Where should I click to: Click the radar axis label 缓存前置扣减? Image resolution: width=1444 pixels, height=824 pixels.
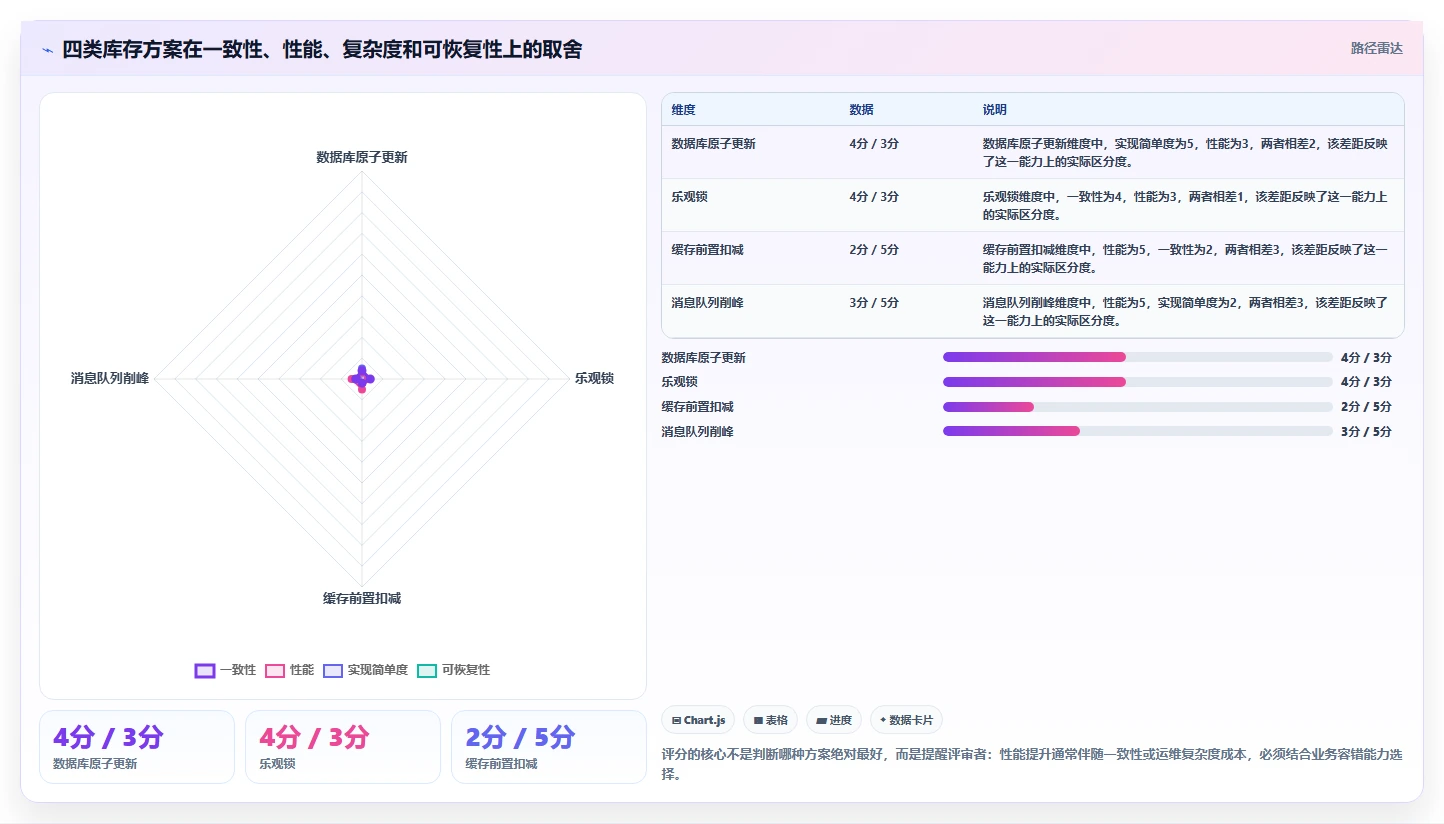pos(362,598)
